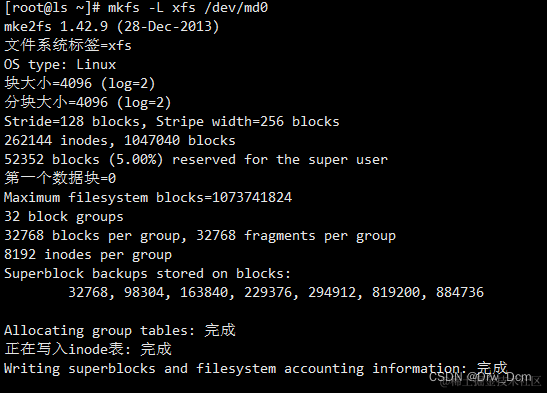Click the 块大小=4096 line

tap(80, 84)
